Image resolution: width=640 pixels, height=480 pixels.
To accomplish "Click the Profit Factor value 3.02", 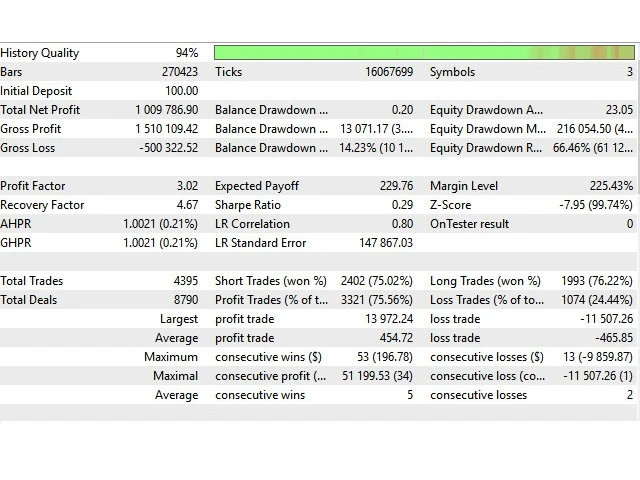I will point(186,186).
